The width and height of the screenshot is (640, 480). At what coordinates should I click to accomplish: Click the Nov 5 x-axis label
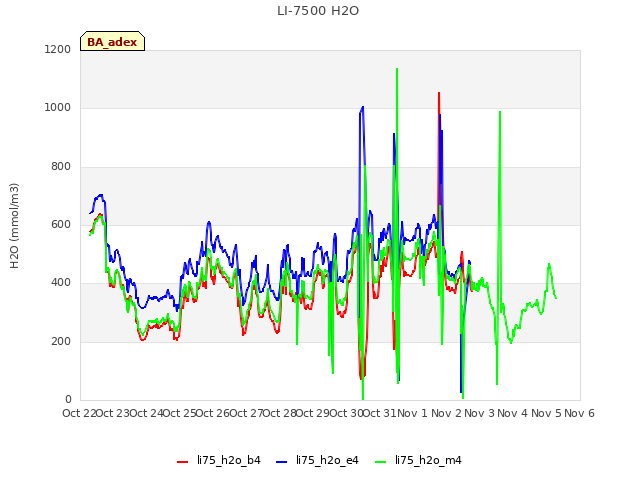coord(546,413)
